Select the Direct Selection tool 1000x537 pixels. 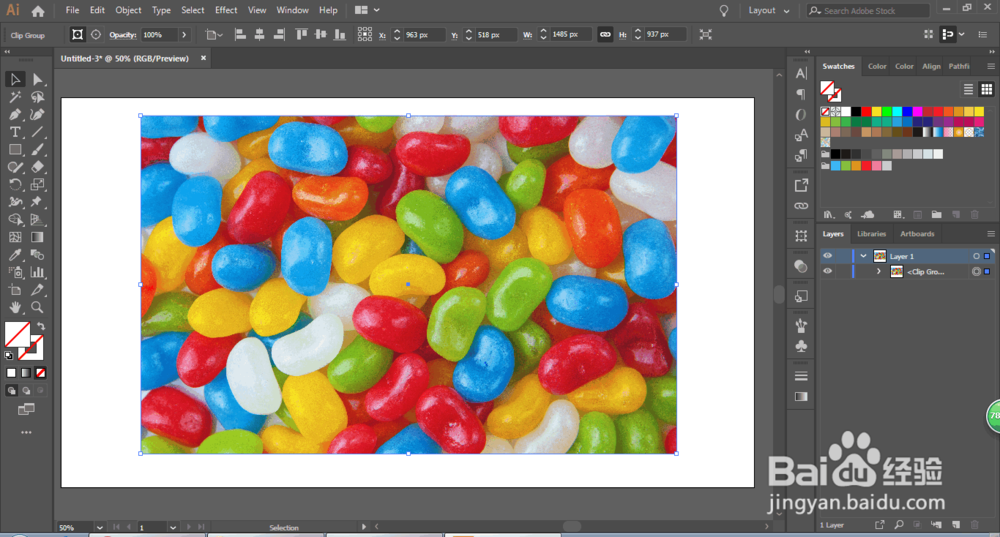point(37,80)
